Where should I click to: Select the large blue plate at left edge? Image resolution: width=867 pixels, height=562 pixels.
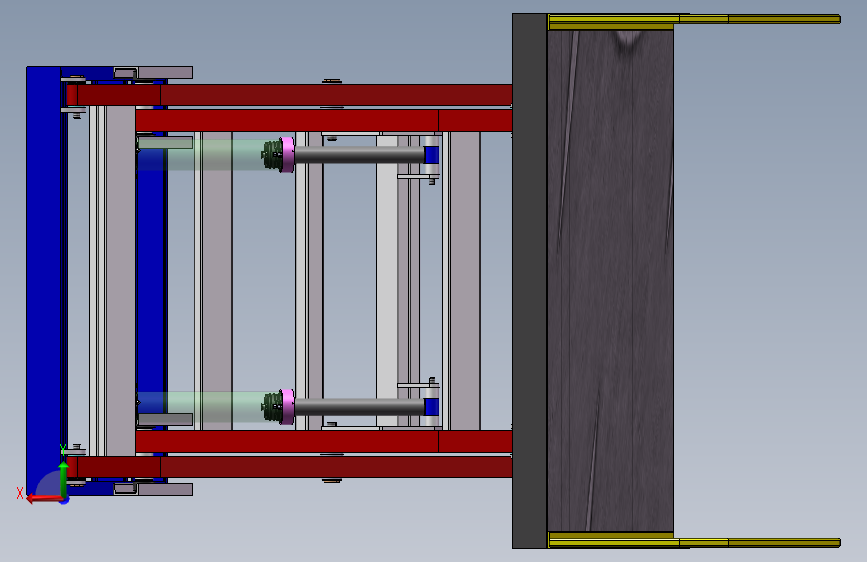click(44, 279)
